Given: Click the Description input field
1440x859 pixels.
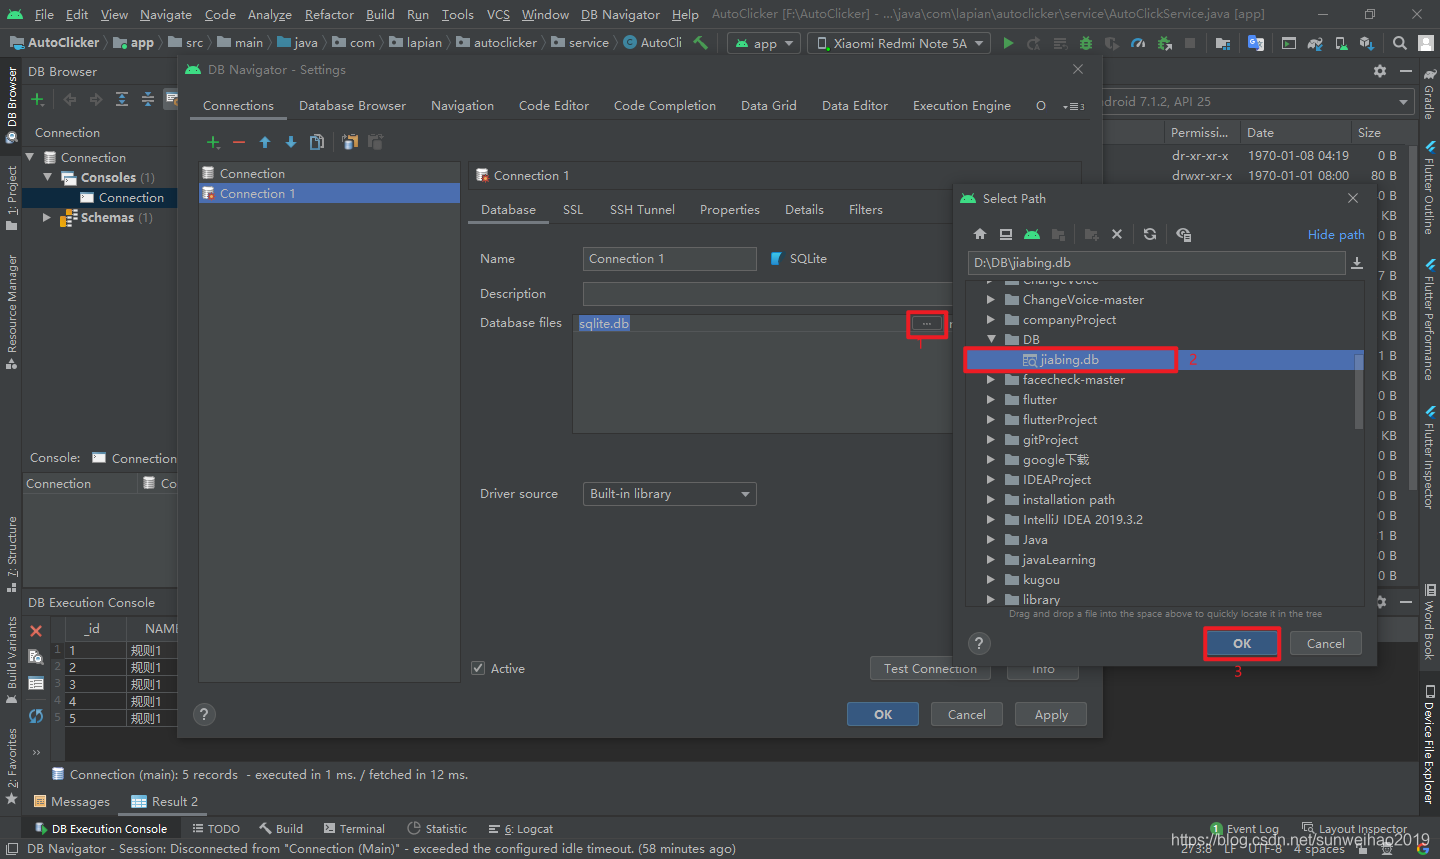Looking at the screenshot, I should [x=767, y=294].
